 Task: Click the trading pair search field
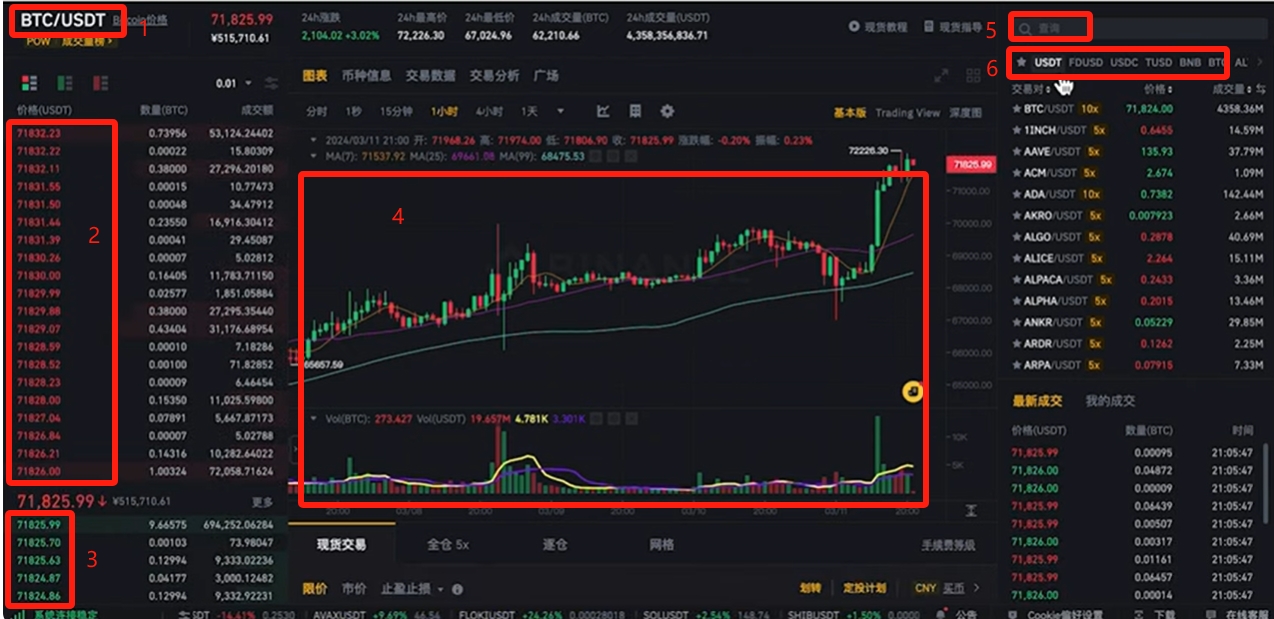pos(1142,29)
